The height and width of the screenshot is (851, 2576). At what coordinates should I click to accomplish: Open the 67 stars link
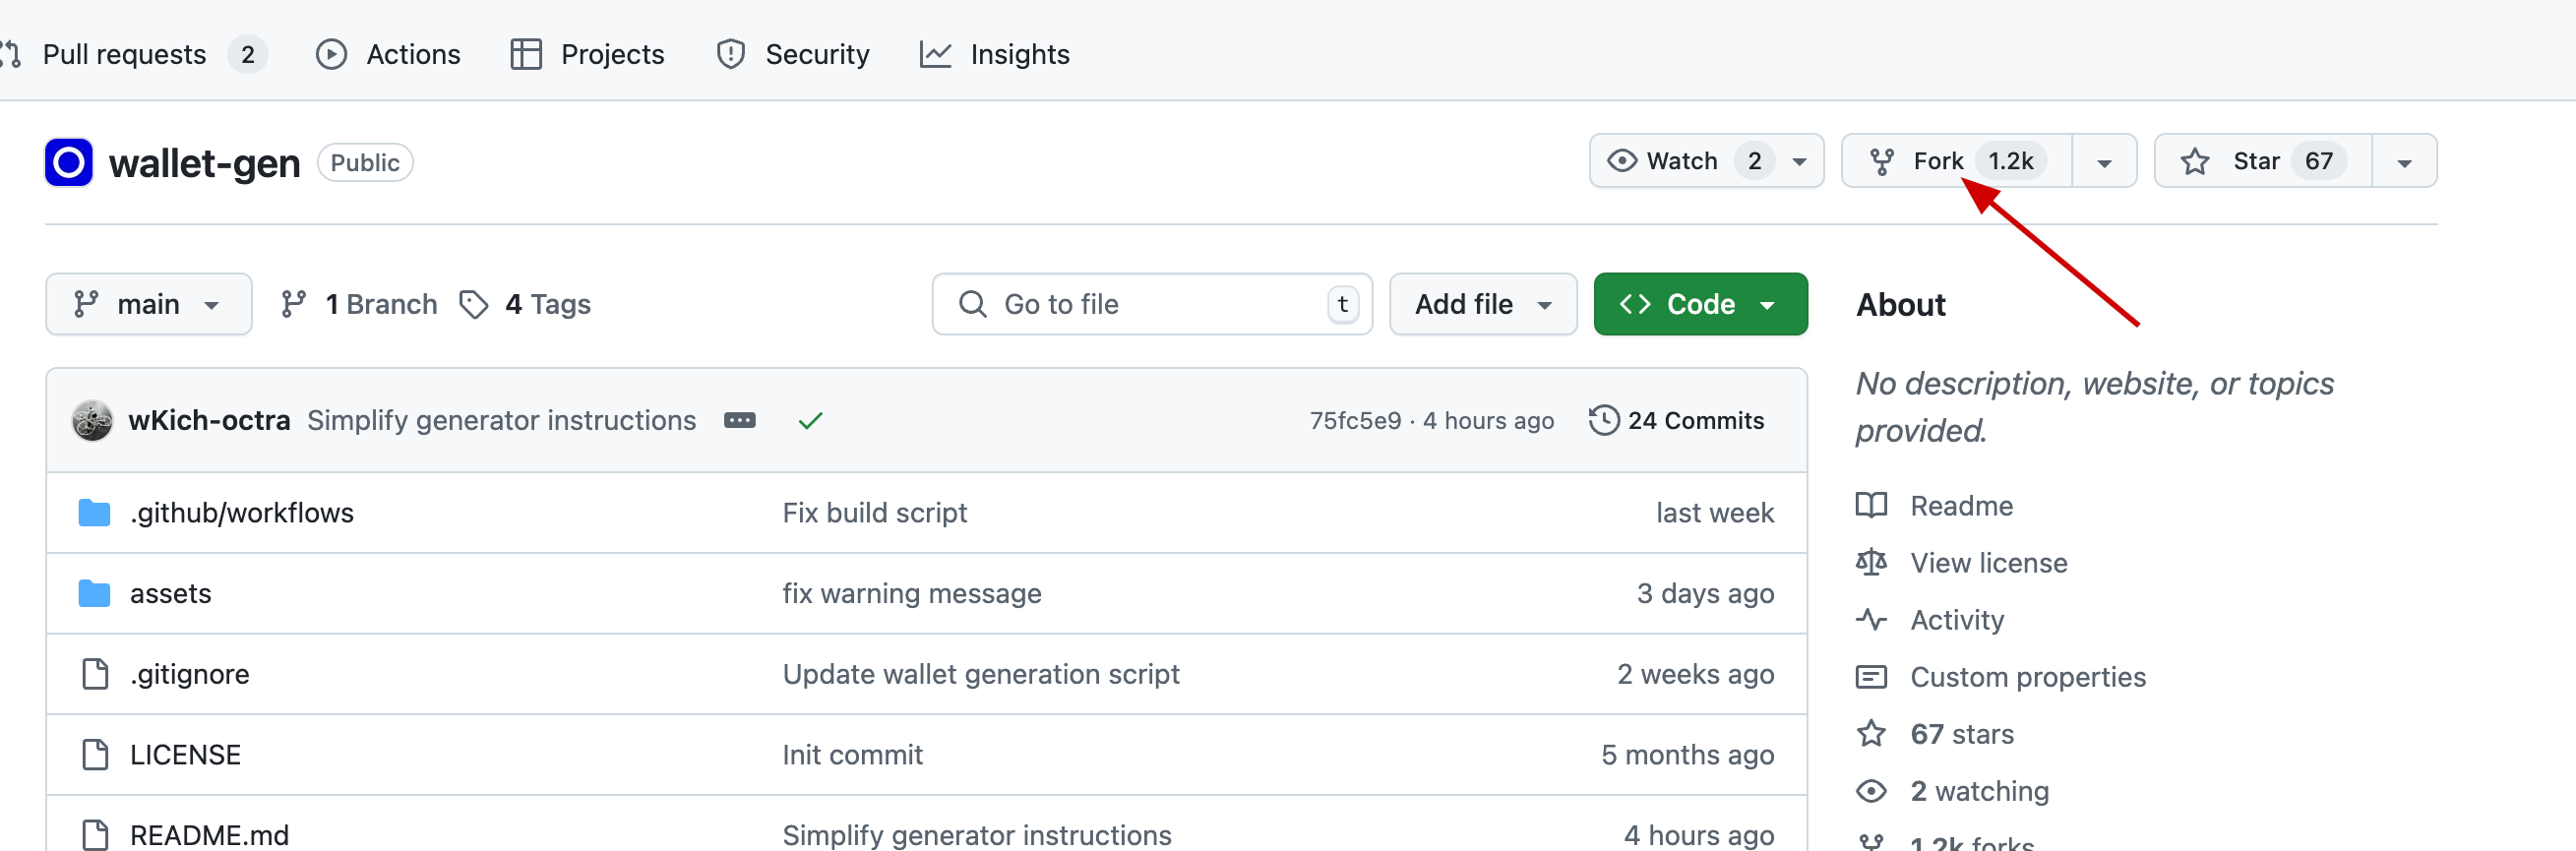[1962, 734]
